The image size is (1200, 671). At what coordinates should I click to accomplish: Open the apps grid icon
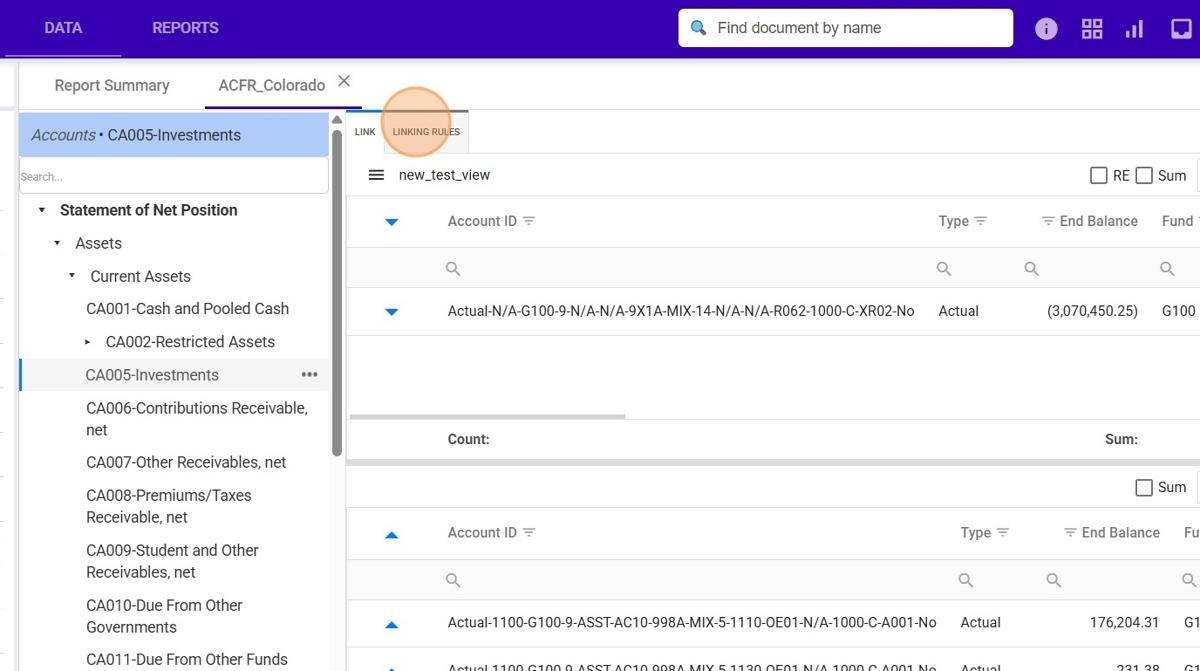pos(1092,29)
